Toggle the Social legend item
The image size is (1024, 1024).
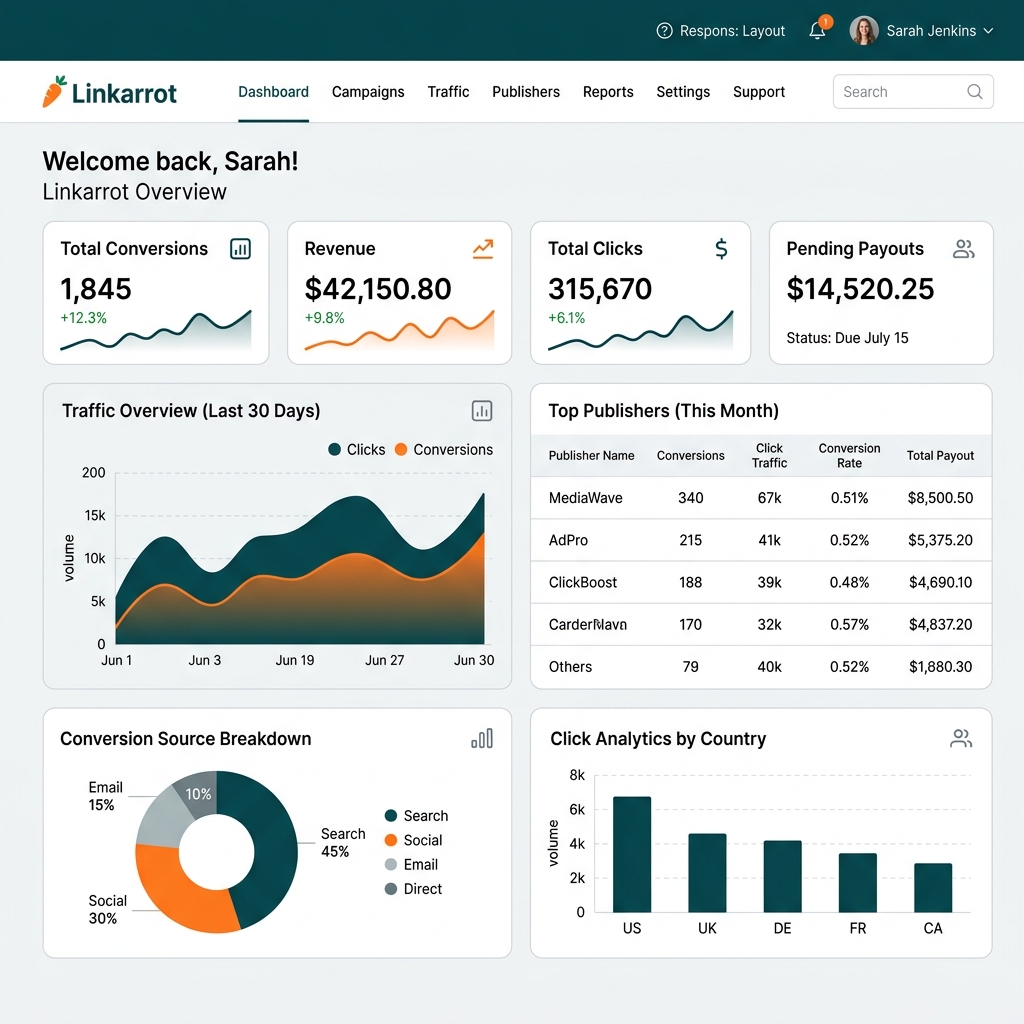coord(413,840)
